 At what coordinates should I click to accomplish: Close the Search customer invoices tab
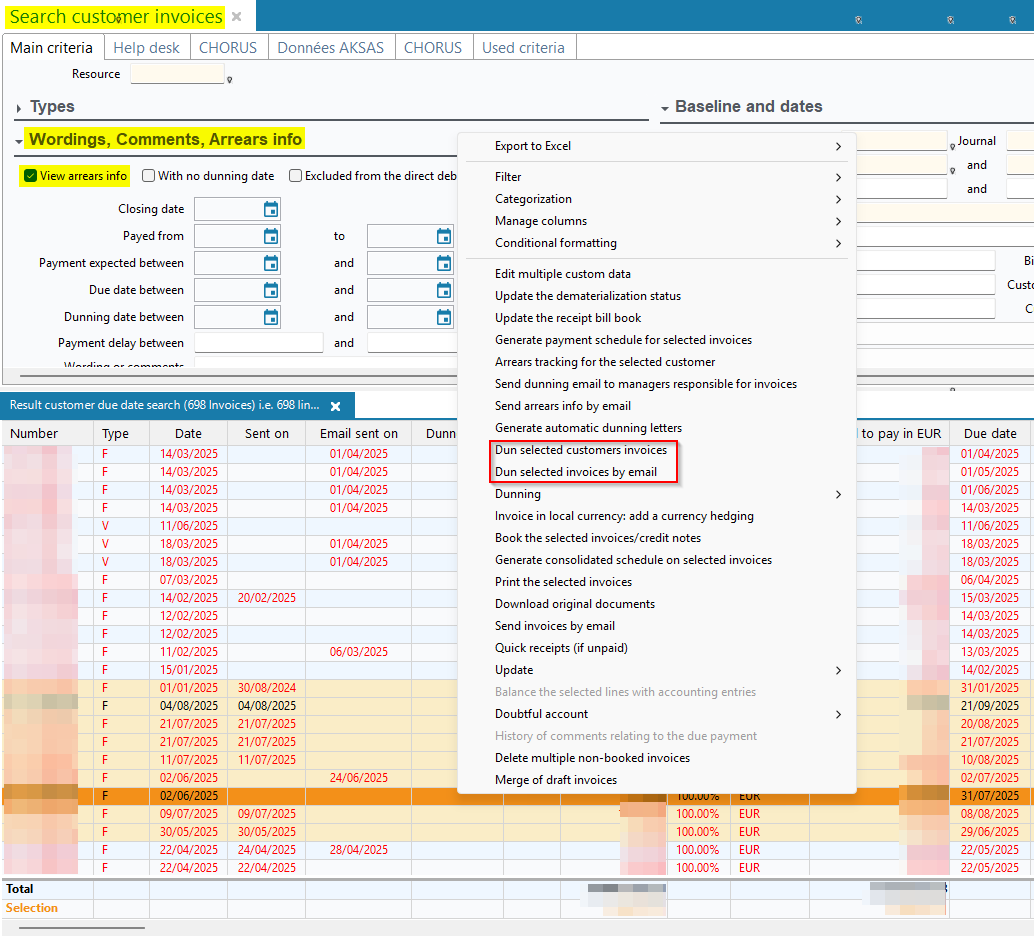pos(236,17)
